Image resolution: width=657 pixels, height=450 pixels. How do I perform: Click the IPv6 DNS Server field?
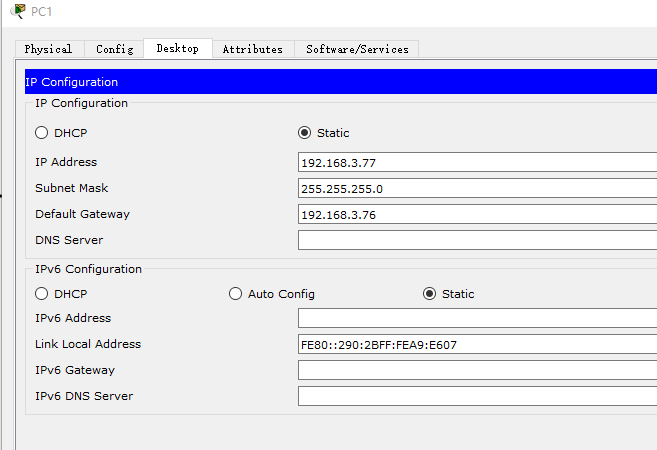pyautogui.click(x=476, y=396)
